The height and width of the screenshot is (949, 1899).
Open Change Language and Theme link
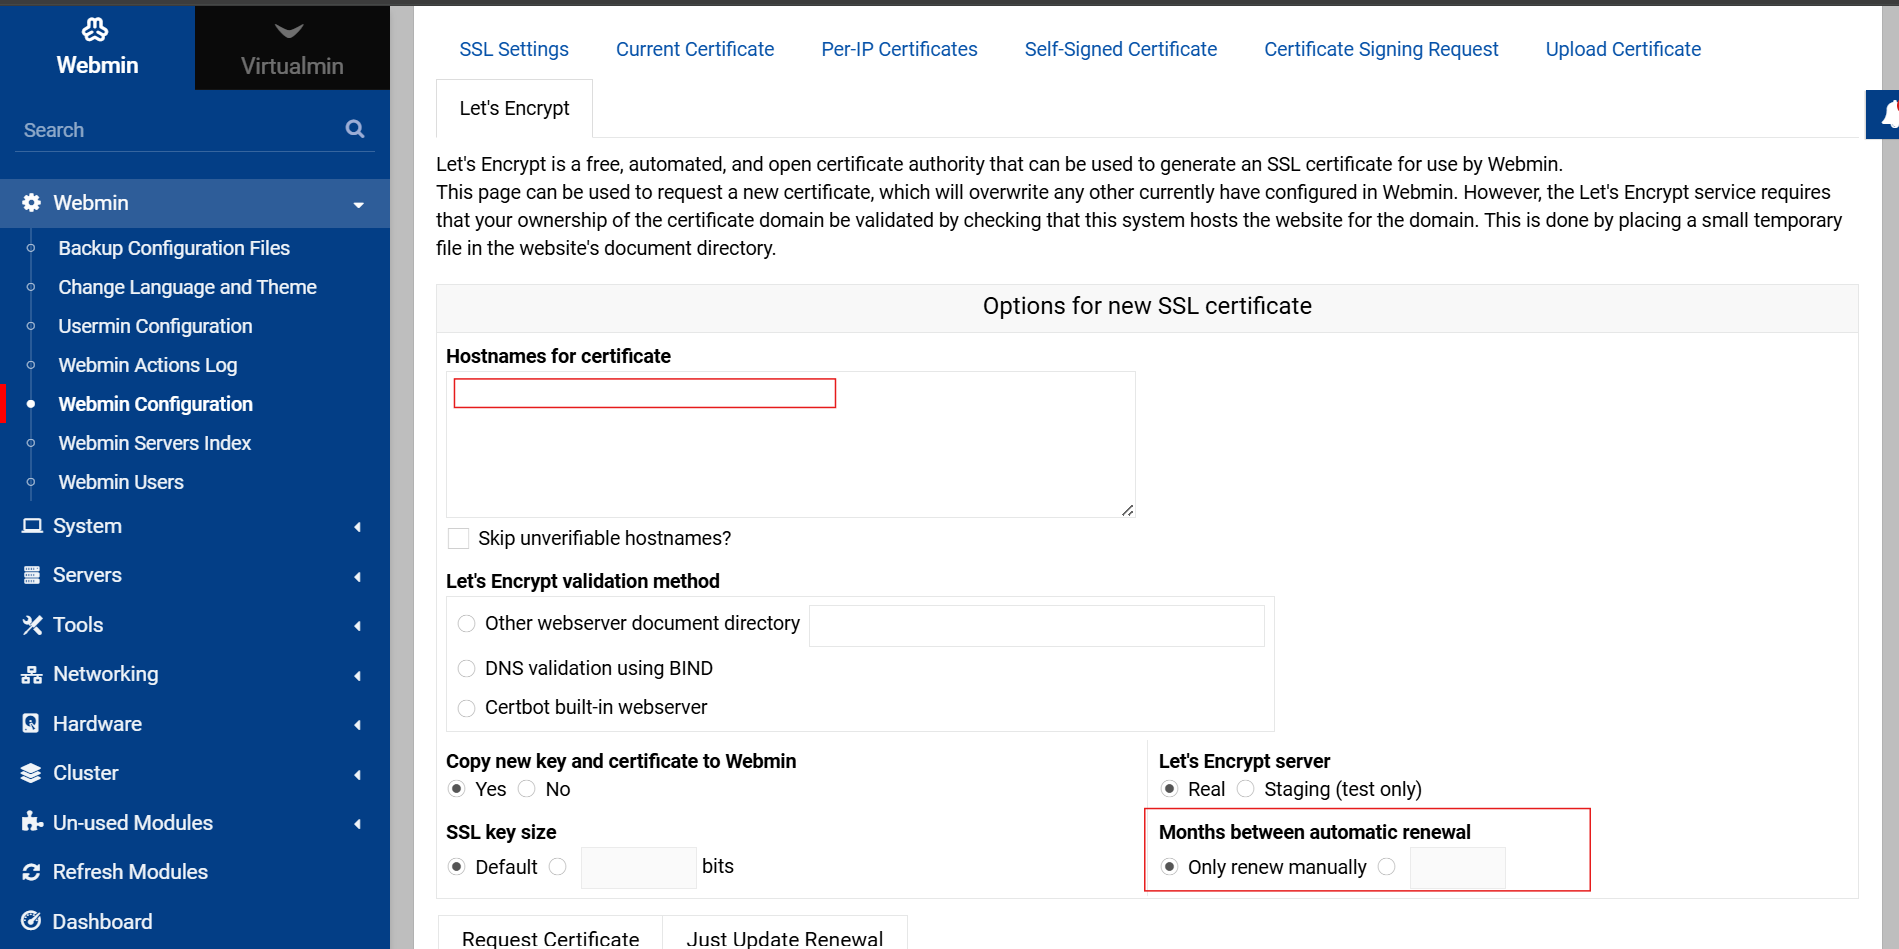coord(187,287)
